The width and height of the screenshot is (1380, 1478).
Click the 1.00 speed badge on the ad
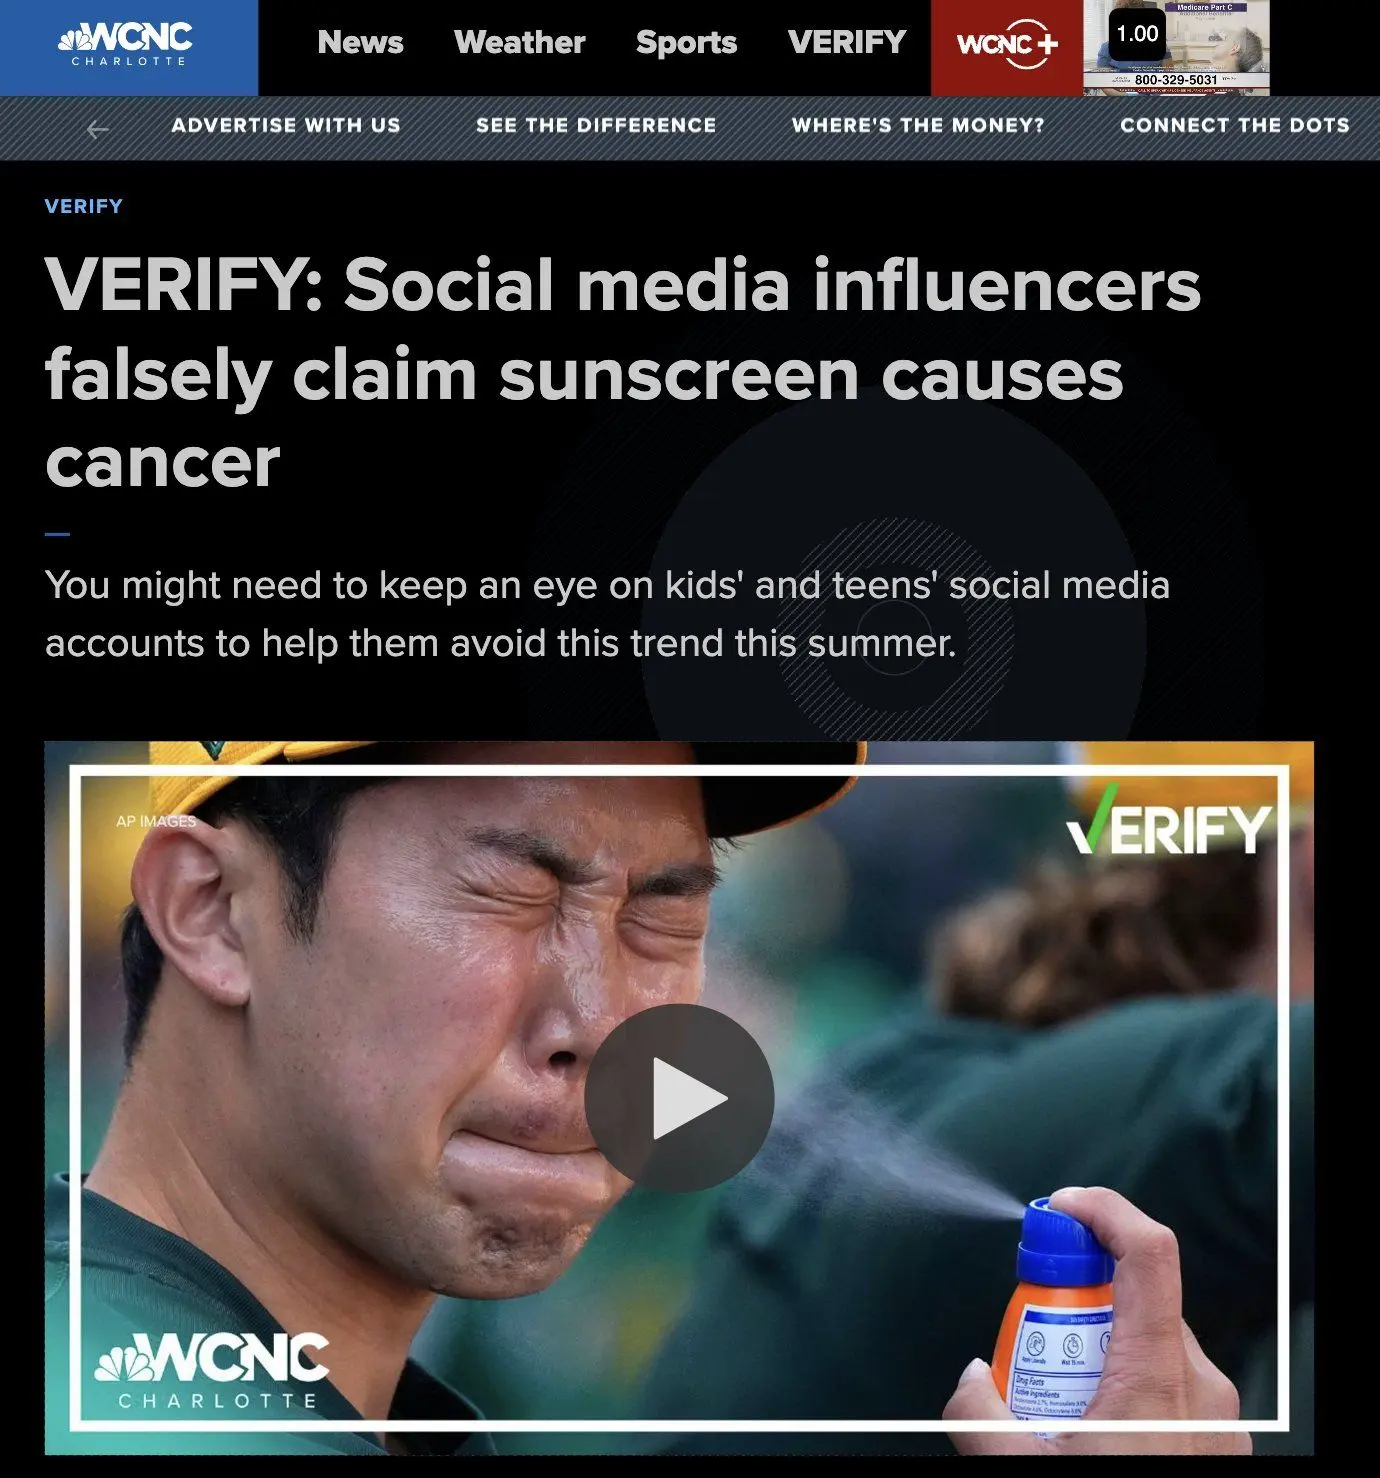(x=1137, y=34)
